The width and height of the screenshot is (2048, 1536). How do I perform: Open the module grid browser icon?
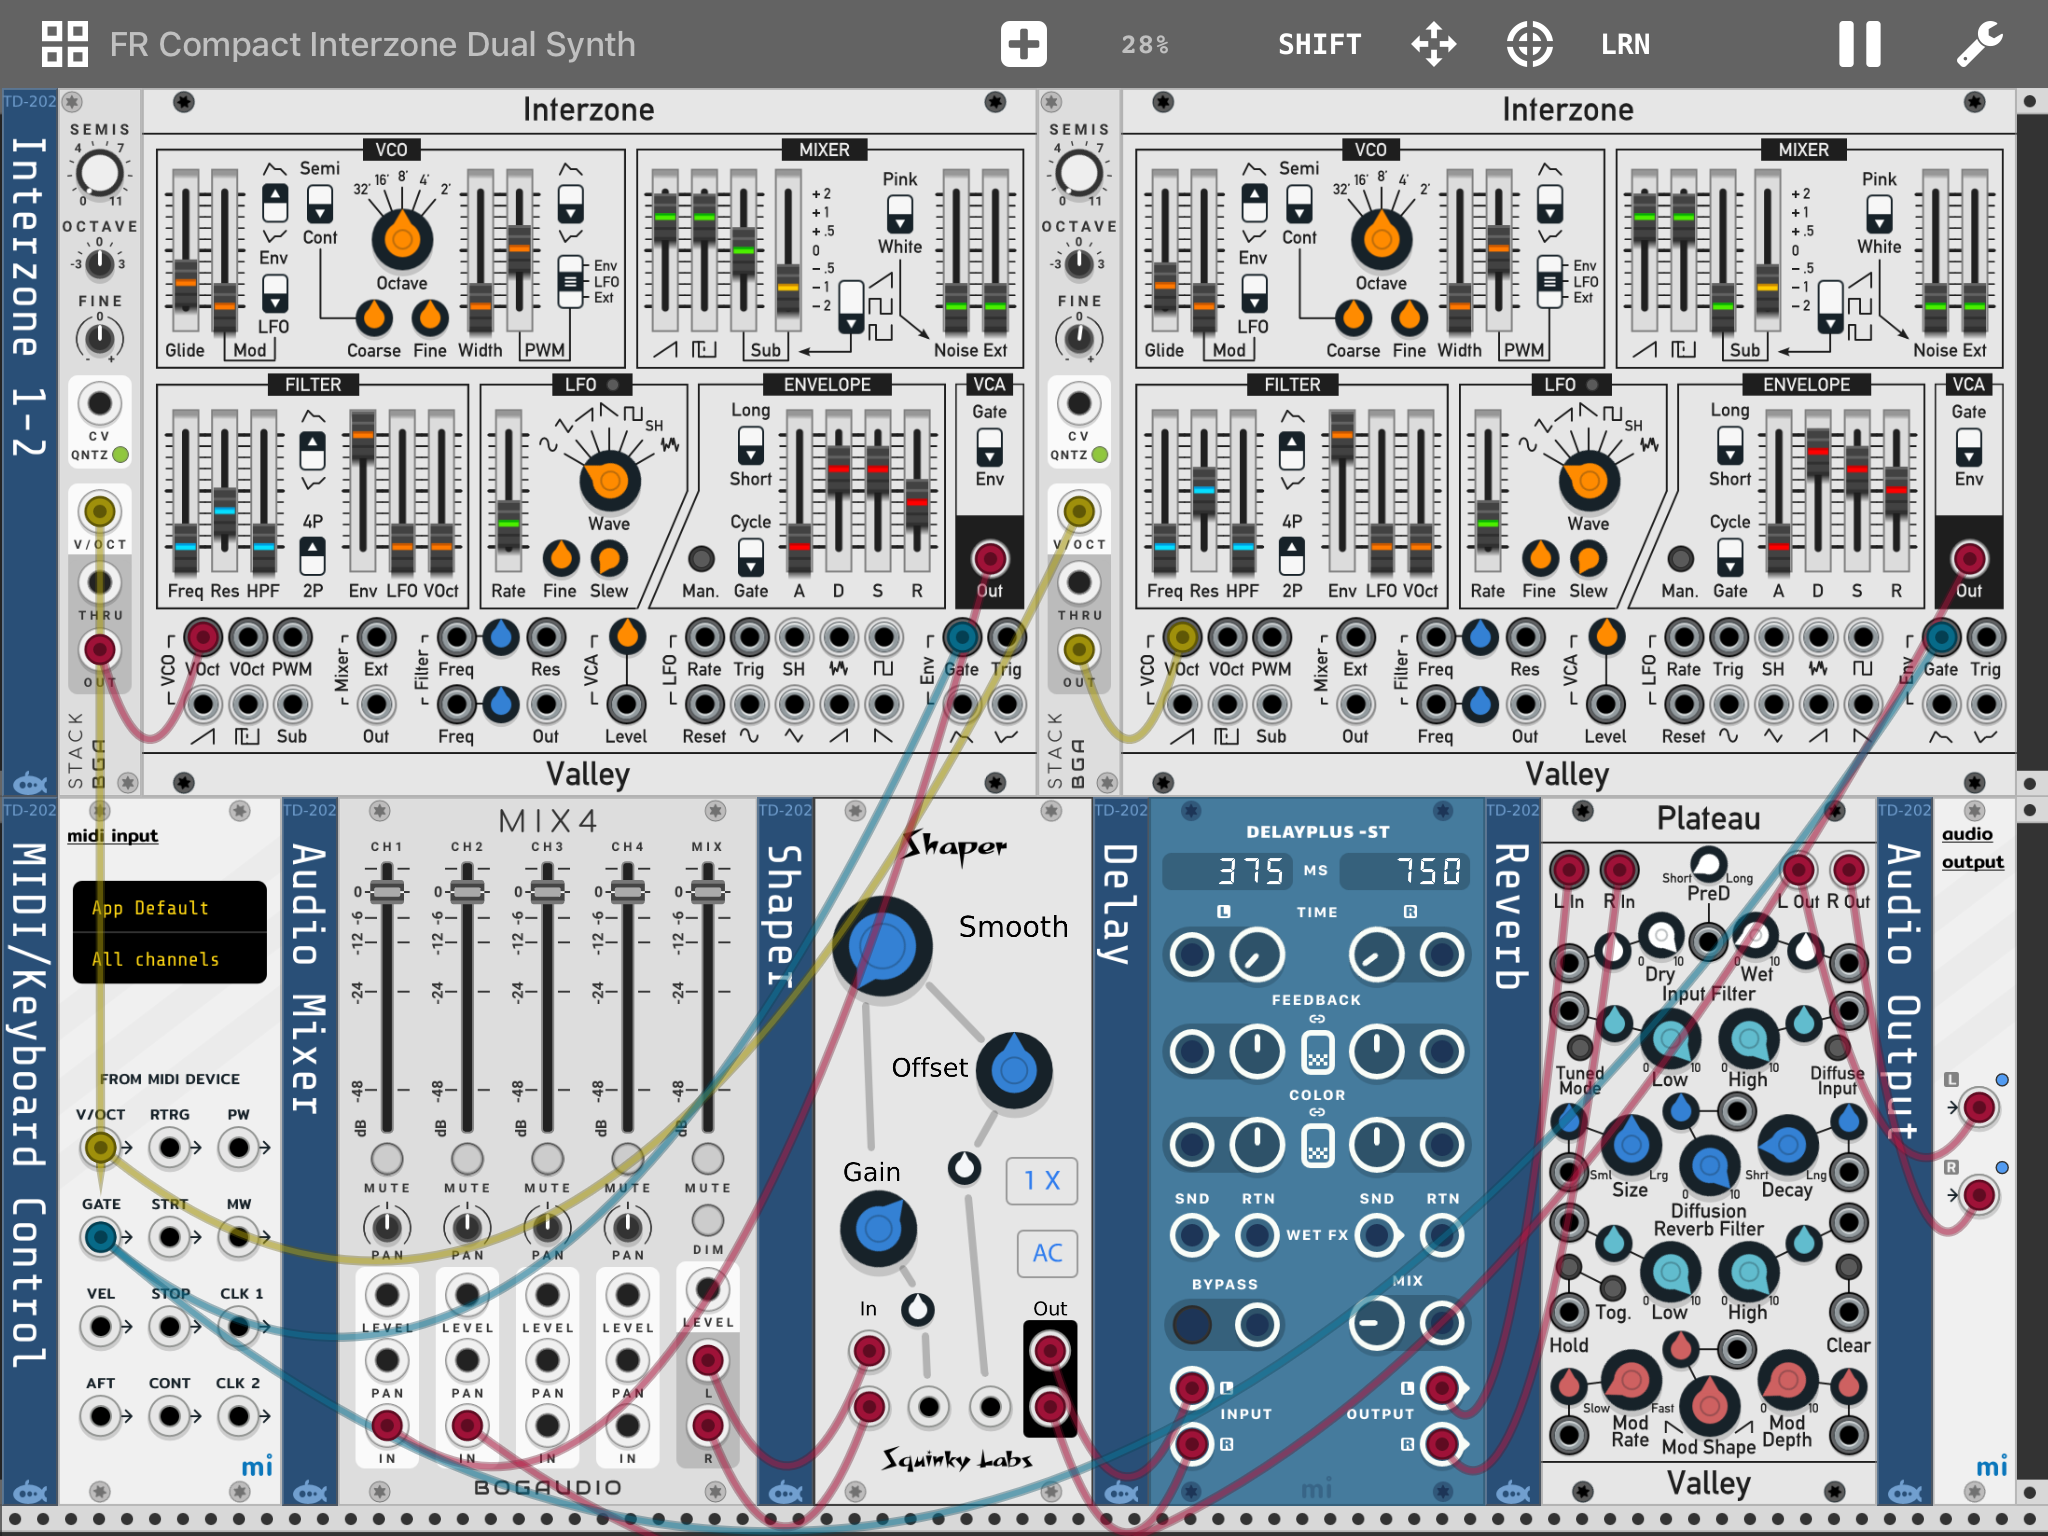65,44
